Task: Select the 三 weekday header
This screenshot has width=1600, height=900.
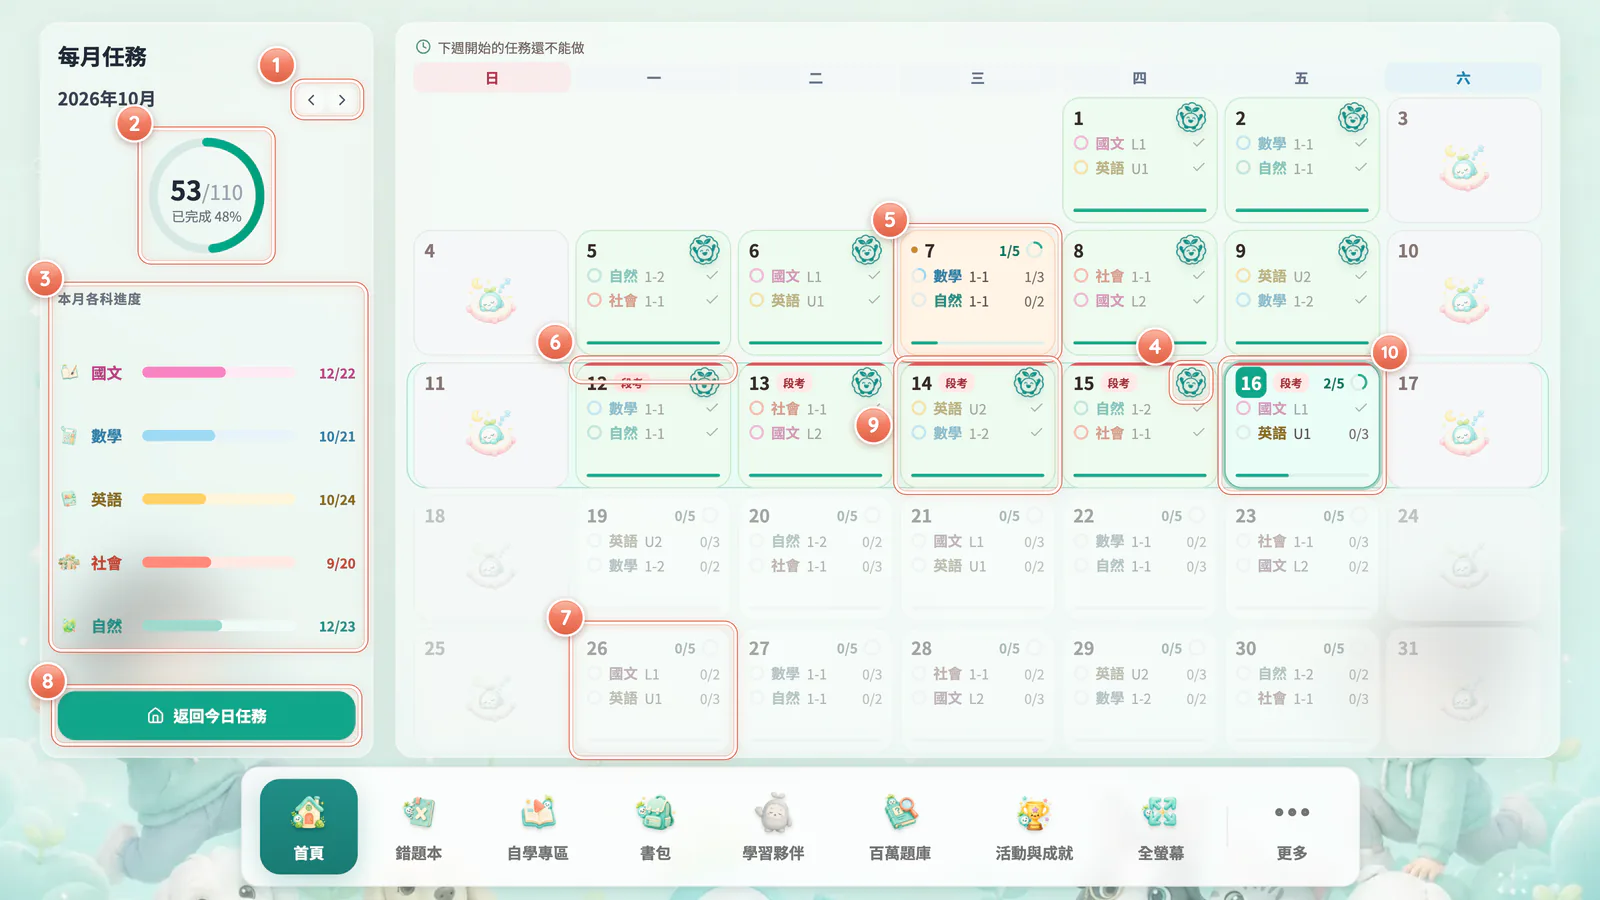Action: click(977, 78)
